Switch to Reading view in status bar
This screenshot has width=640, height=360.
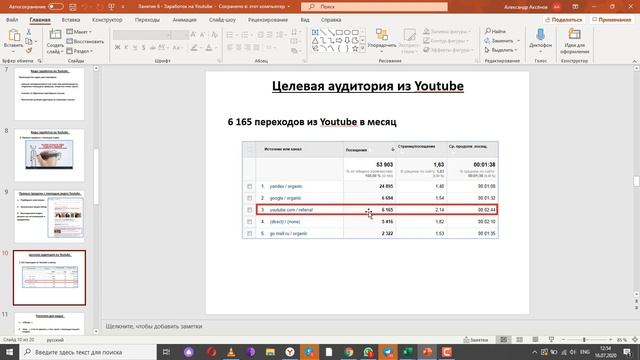point(535,340)
